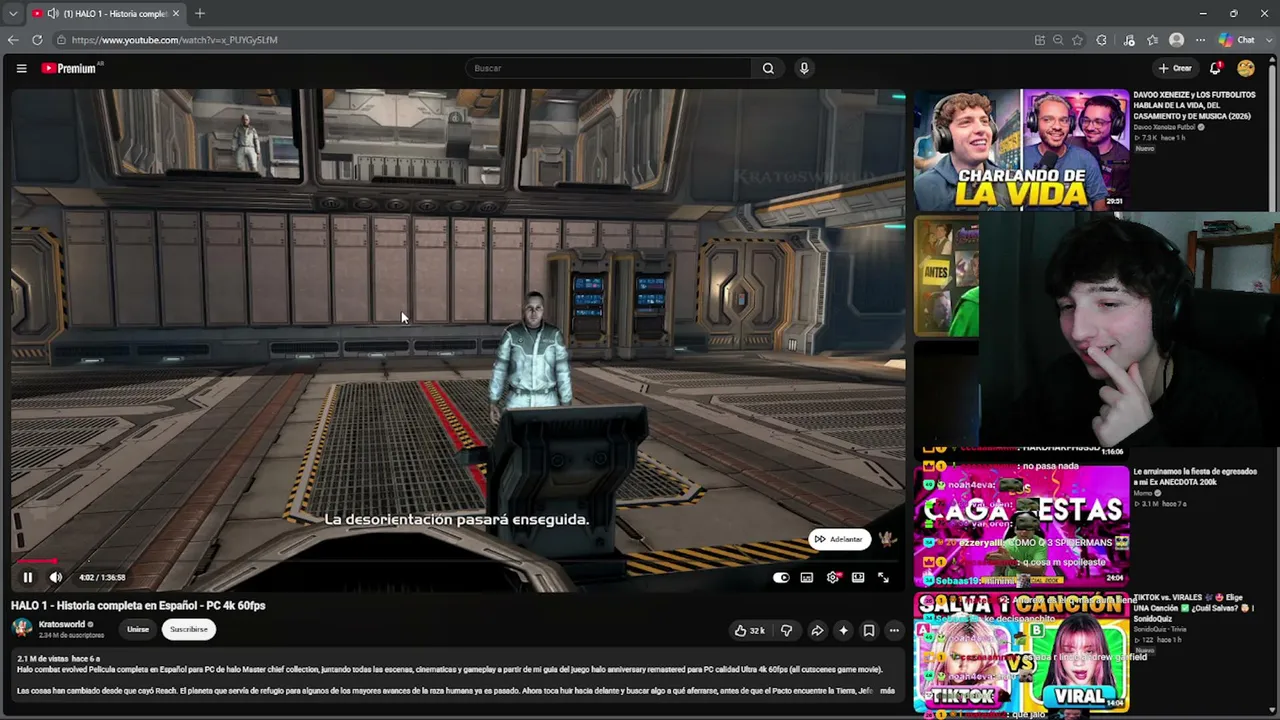Add this page to favorites star
This screenshot has height=720, width=1280.
(1077, 40)
